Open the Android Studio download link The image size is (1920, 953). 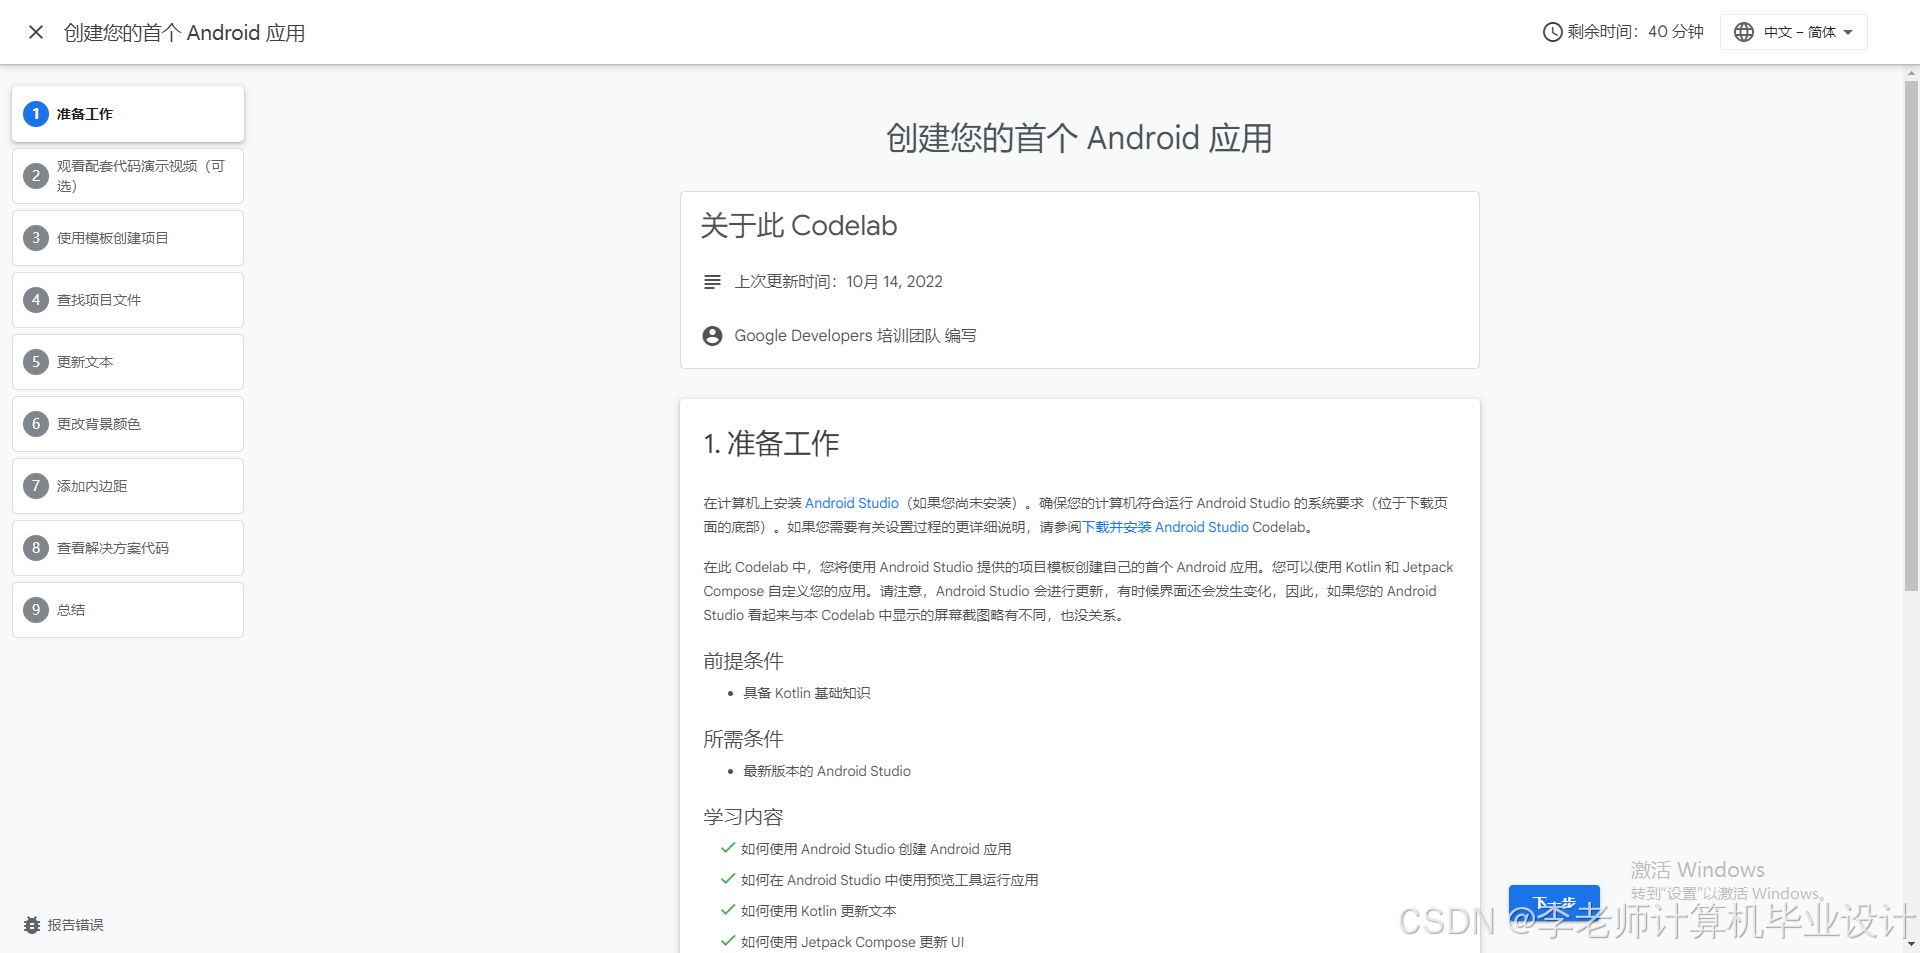click(851, 503)
